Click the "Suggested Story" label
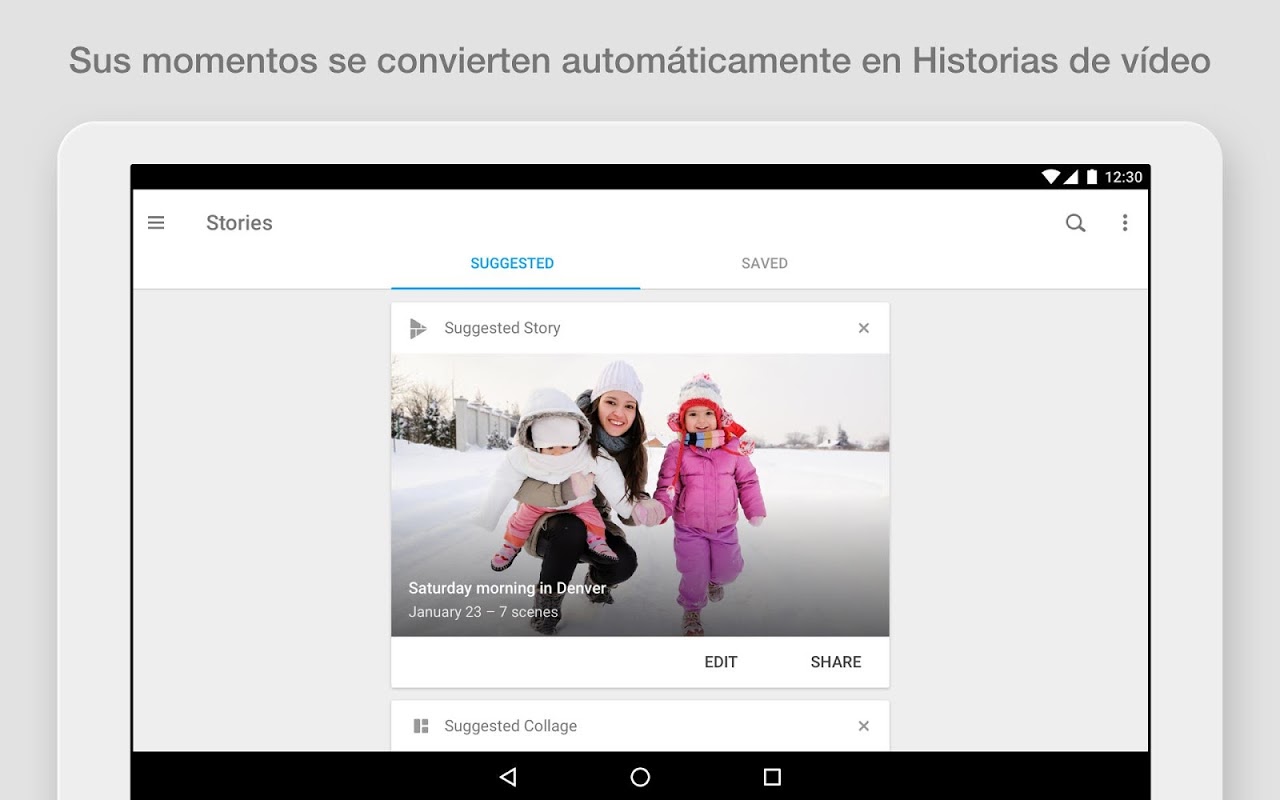The width and height of the screenshot is (1280, 800). [502, 328]
